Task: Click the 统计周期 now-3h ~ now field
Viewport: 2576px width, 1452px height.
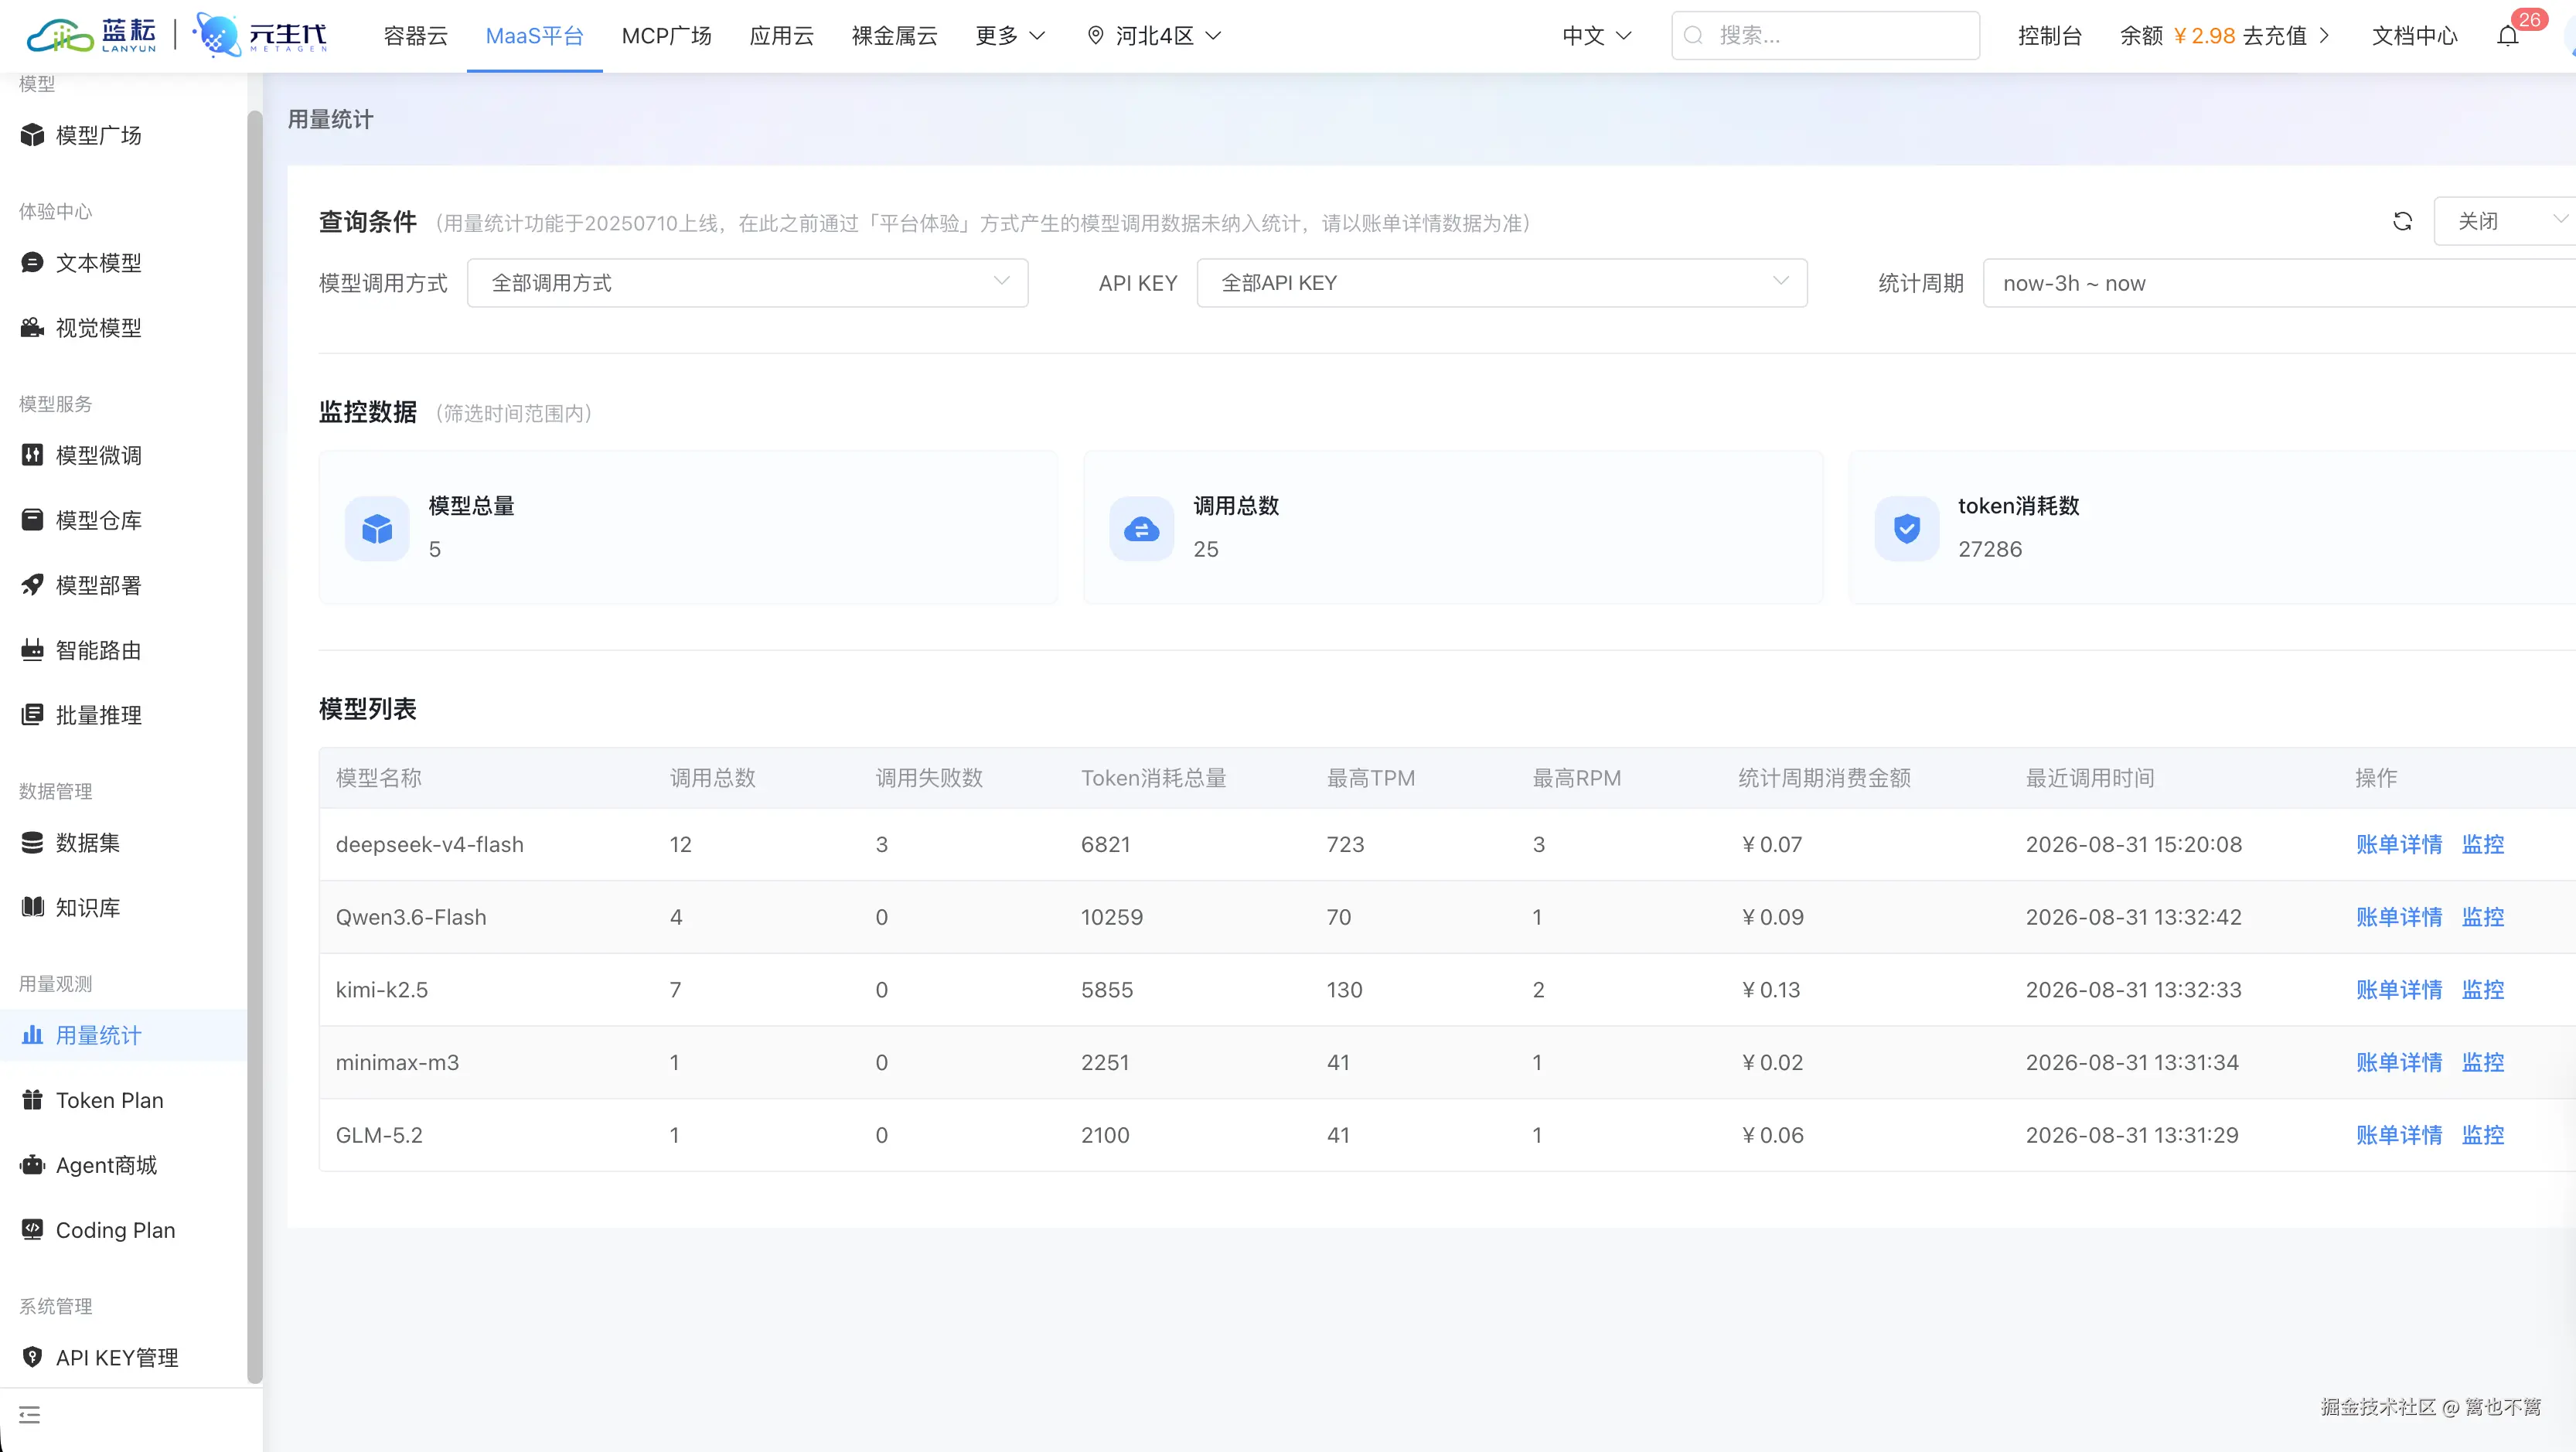Action: [2279, 283]
